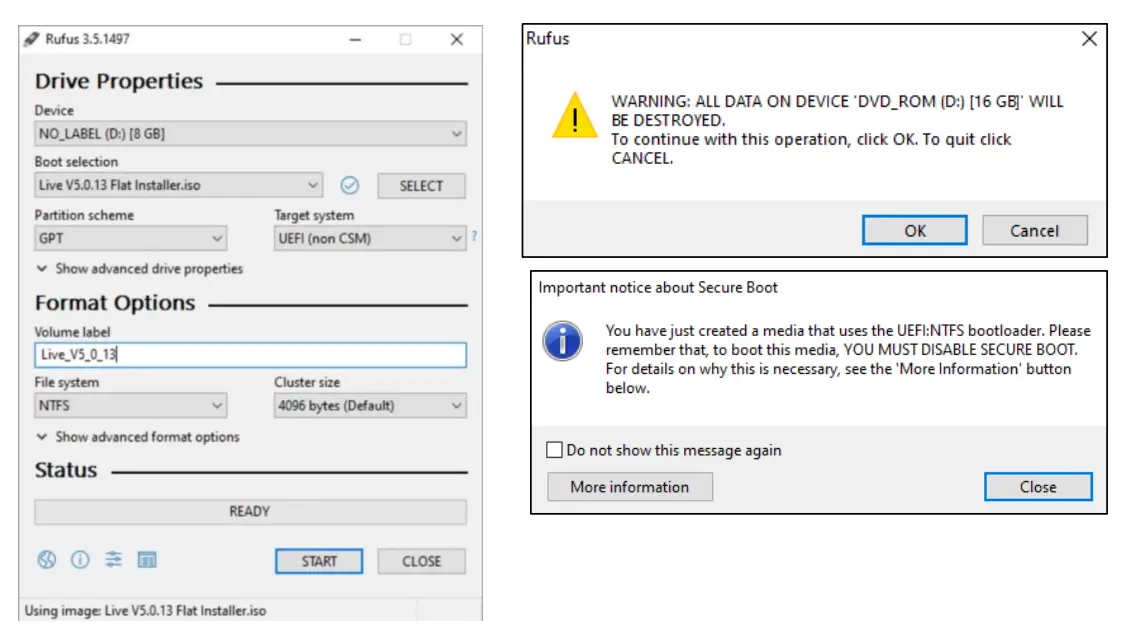Click the 'Status' heading
1132x636 pixels.
[x=66, y=471]
